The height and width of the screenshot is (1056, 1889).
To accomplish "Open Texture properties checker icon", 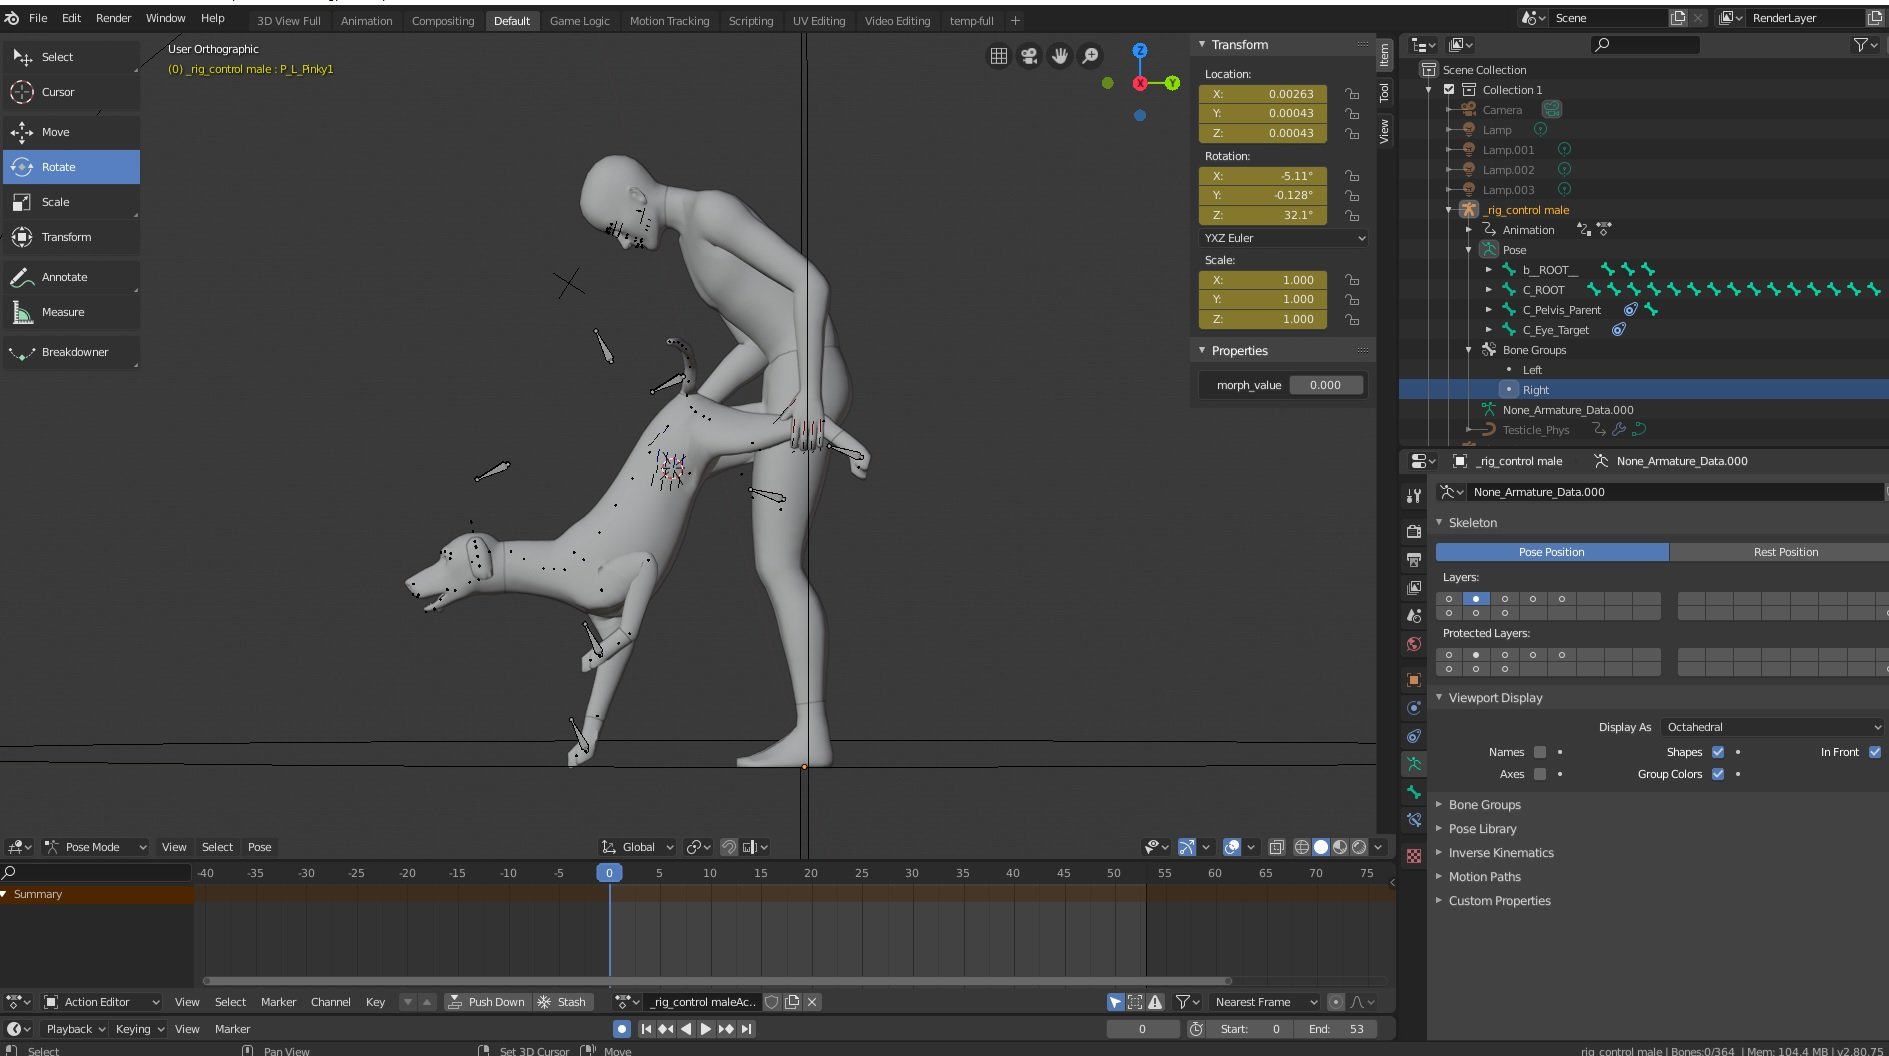I will [x=1413, y=856].
